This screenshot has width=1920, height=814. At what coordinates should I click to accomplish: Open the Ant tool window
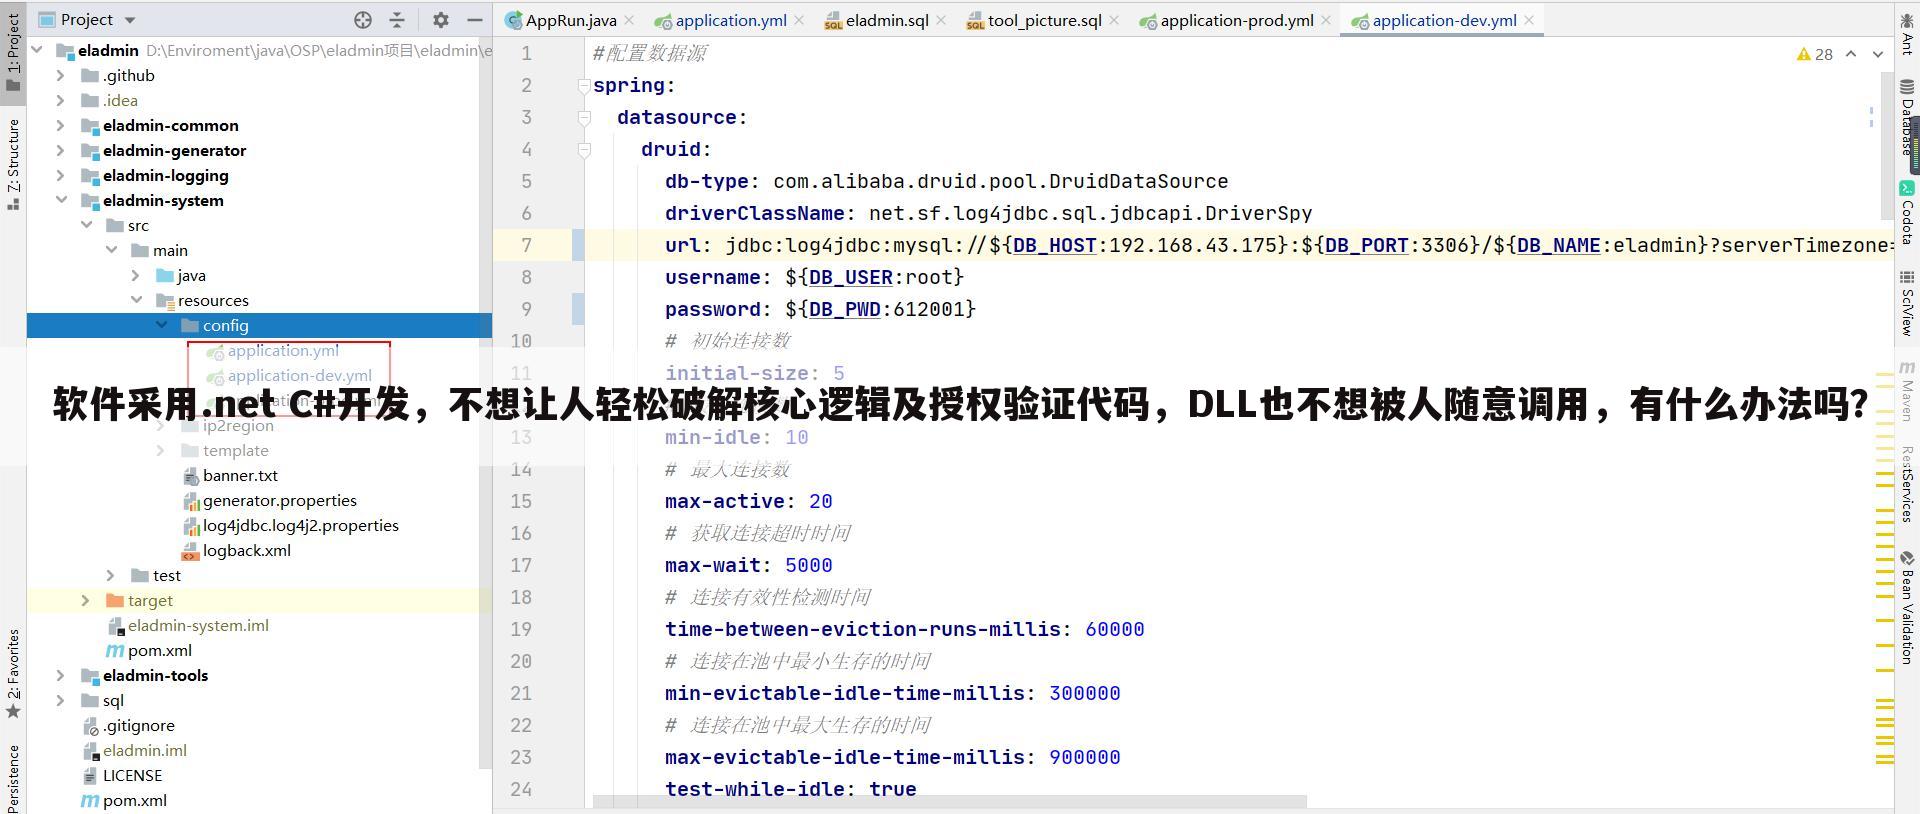click(1907, 35)
